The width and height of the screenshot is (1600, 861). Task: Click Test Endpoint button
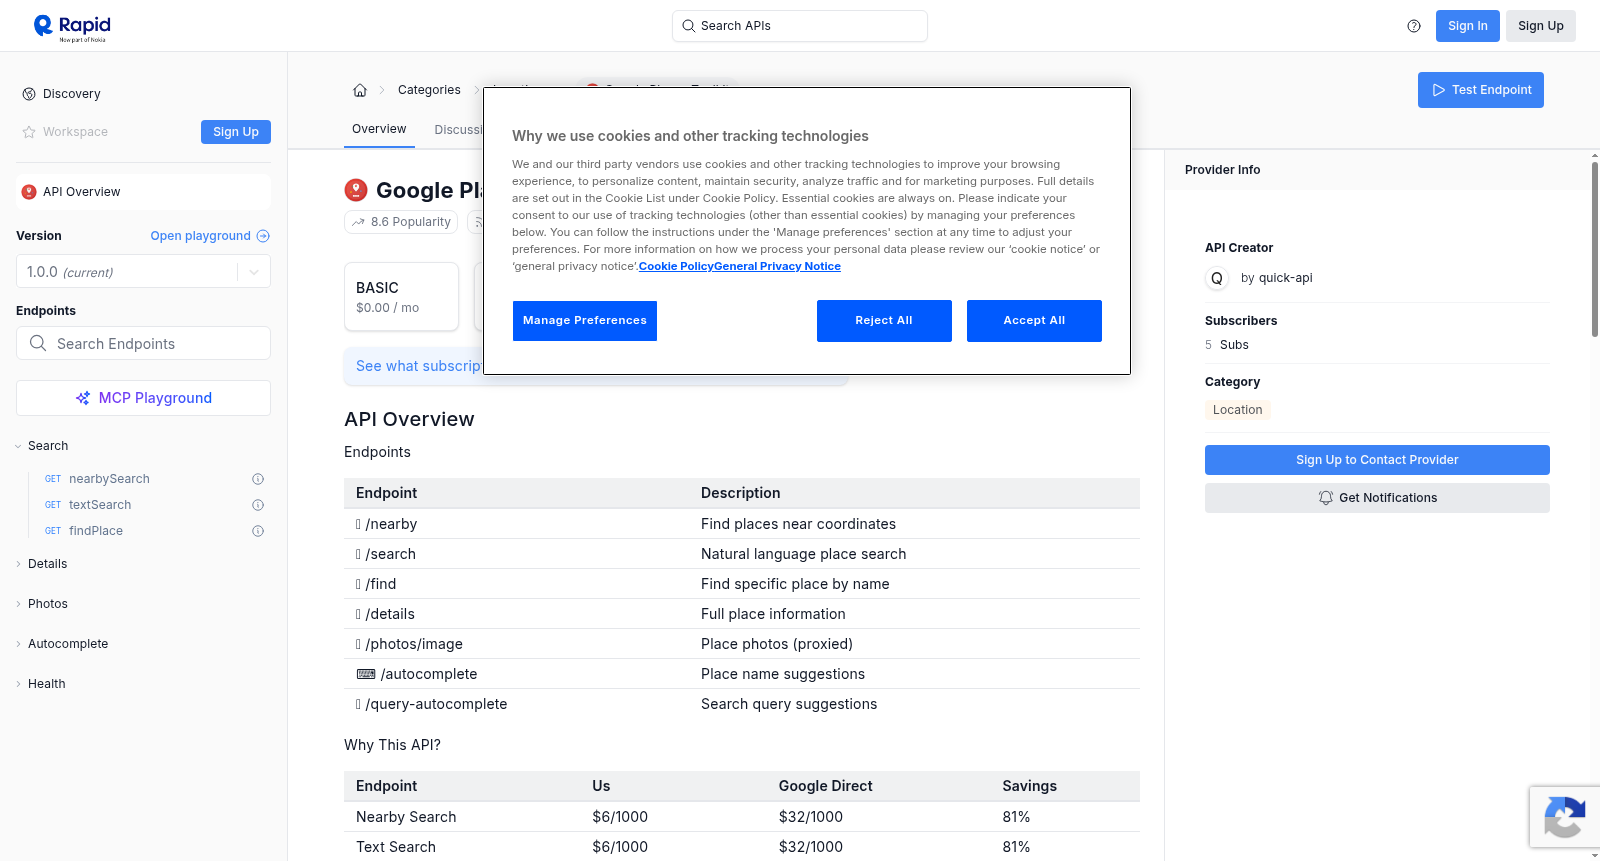(1481, 90)
